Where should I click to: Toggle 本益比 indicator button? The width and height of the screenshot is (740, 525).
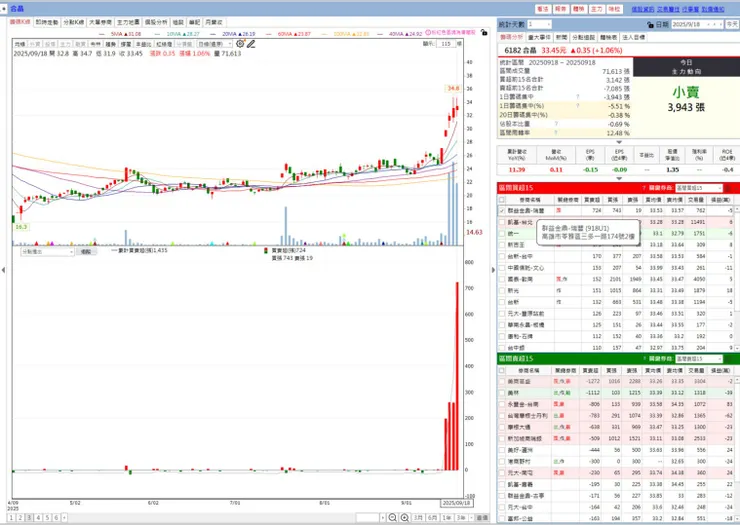coord(143,44)
